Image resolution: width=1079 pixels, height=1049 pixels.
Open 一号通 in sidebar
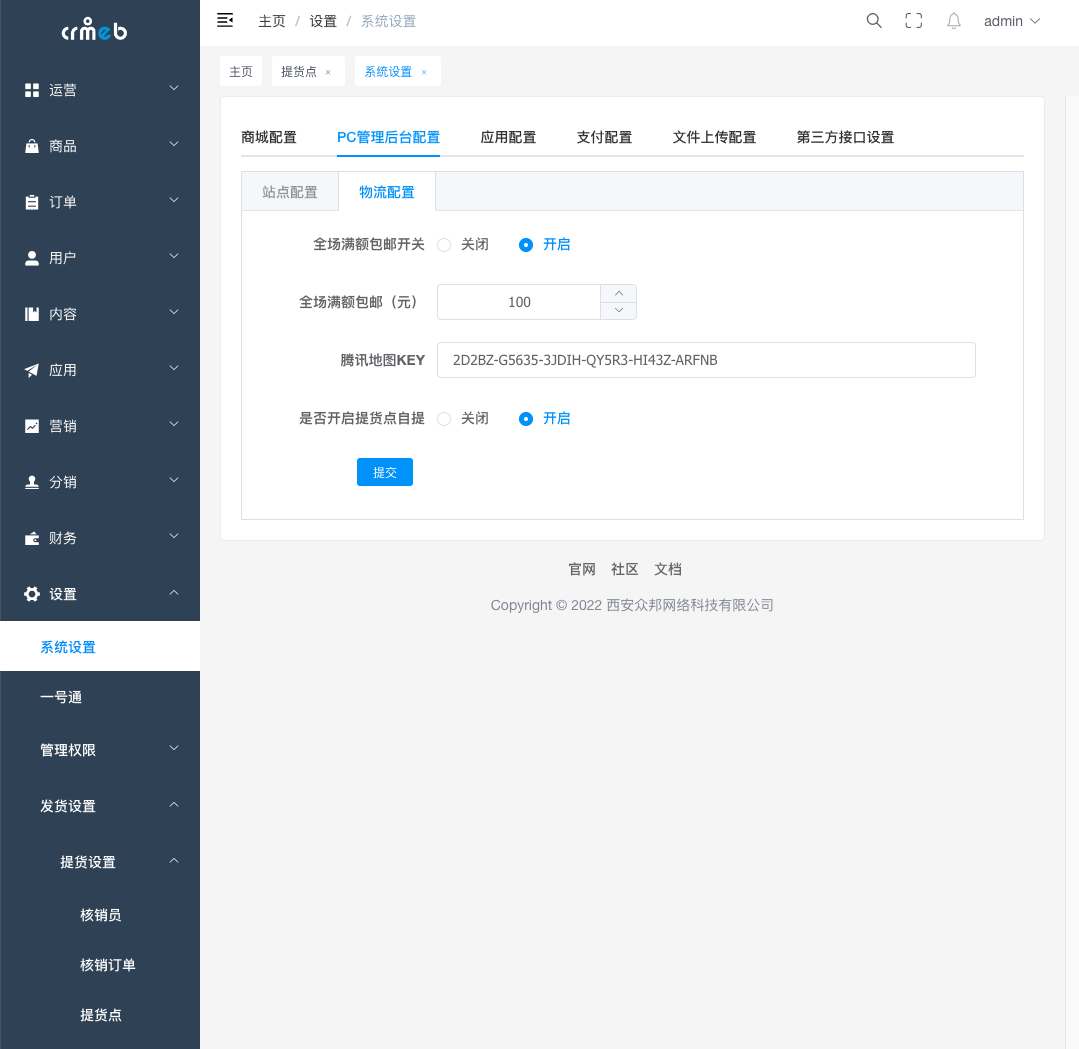tap(100, 697)
